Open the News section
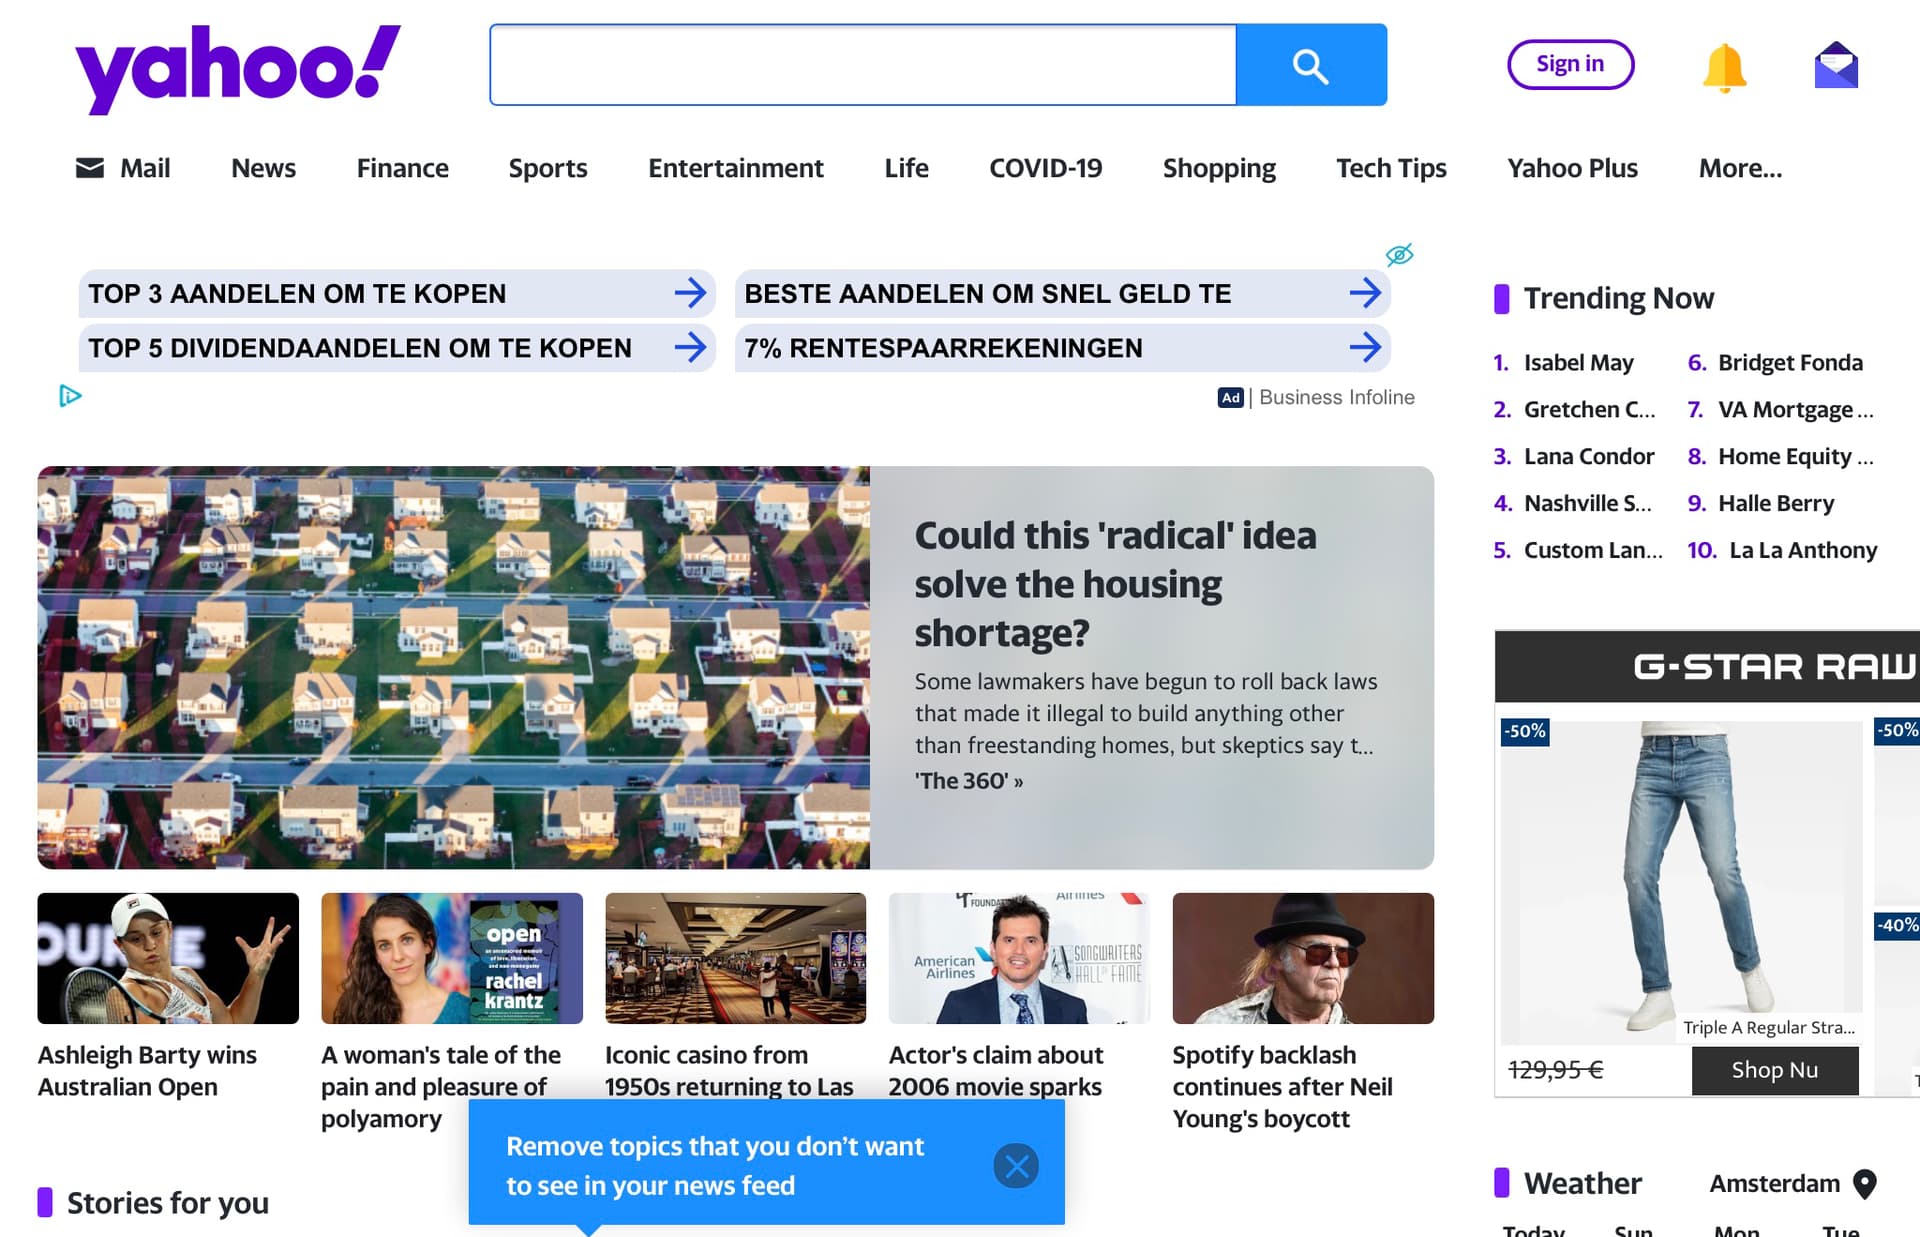This screenshot has width=1920, height=1237. coord(263,168)
